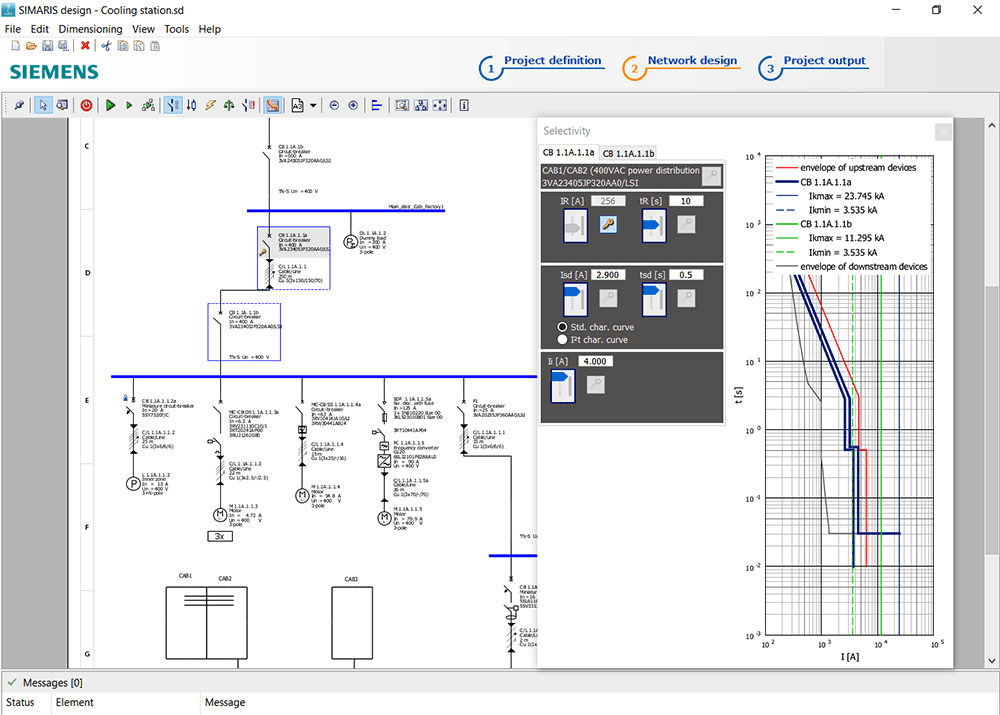Click the red X delete icon
This screenshot has height=715, width=1000.
pyautogui.click(x=85, y=45)
